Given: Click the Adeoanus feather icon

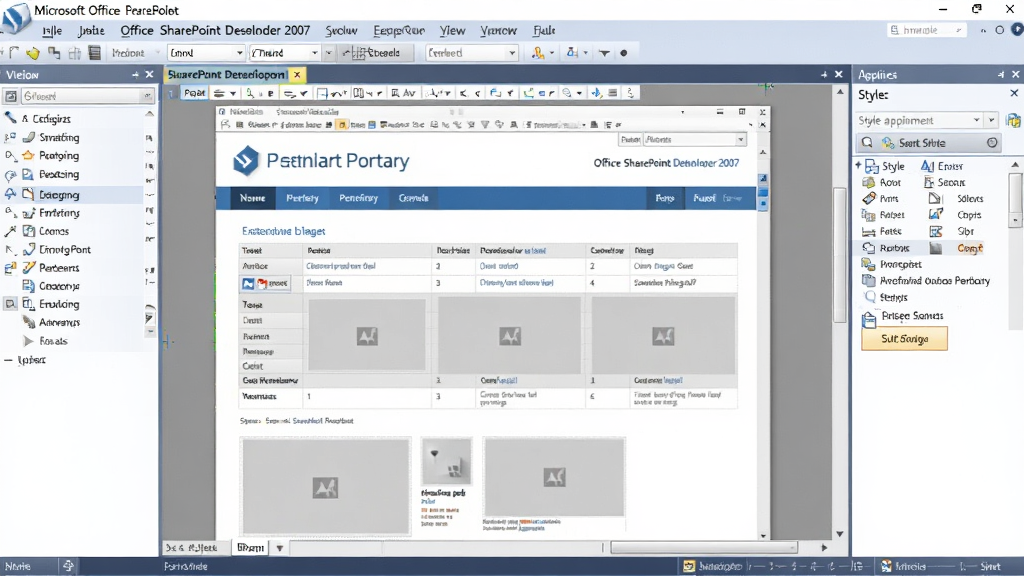Looking at the screenshot, I should (29, 322).
